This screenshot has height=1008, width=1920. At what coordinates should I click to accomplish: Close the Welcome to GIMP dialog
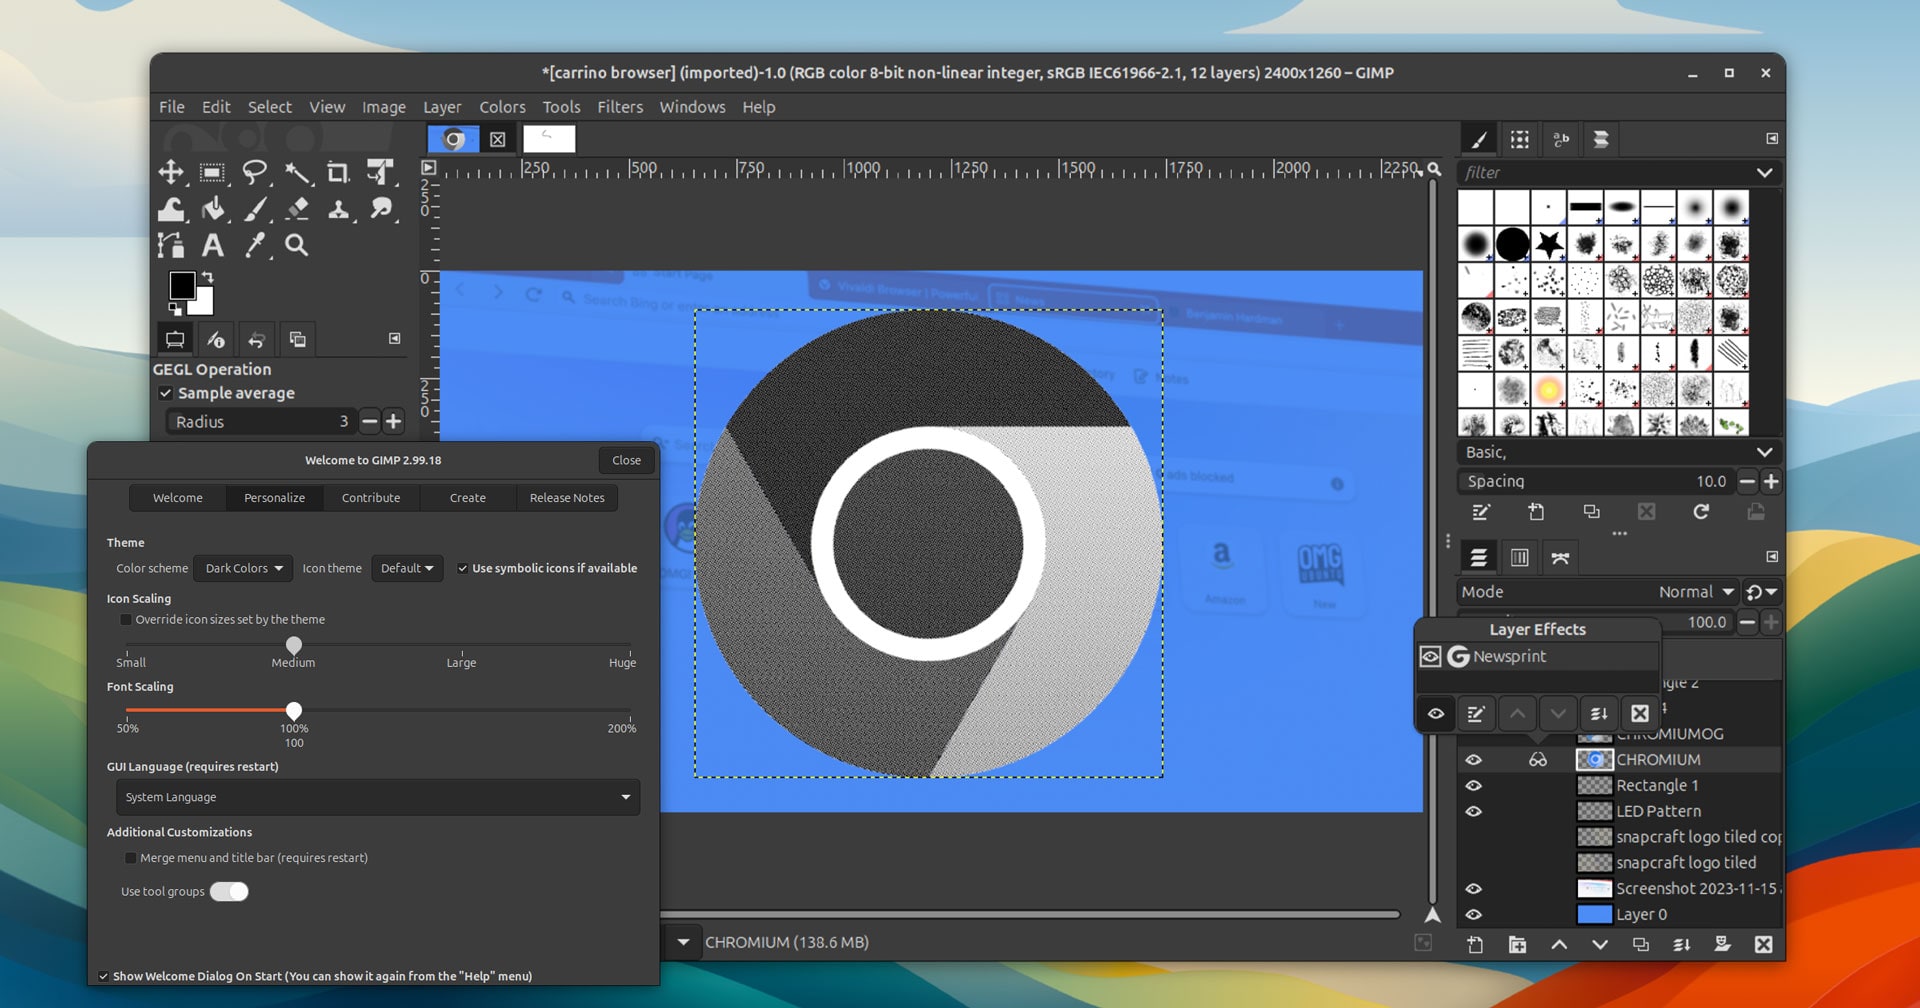(x=627, y=460)
